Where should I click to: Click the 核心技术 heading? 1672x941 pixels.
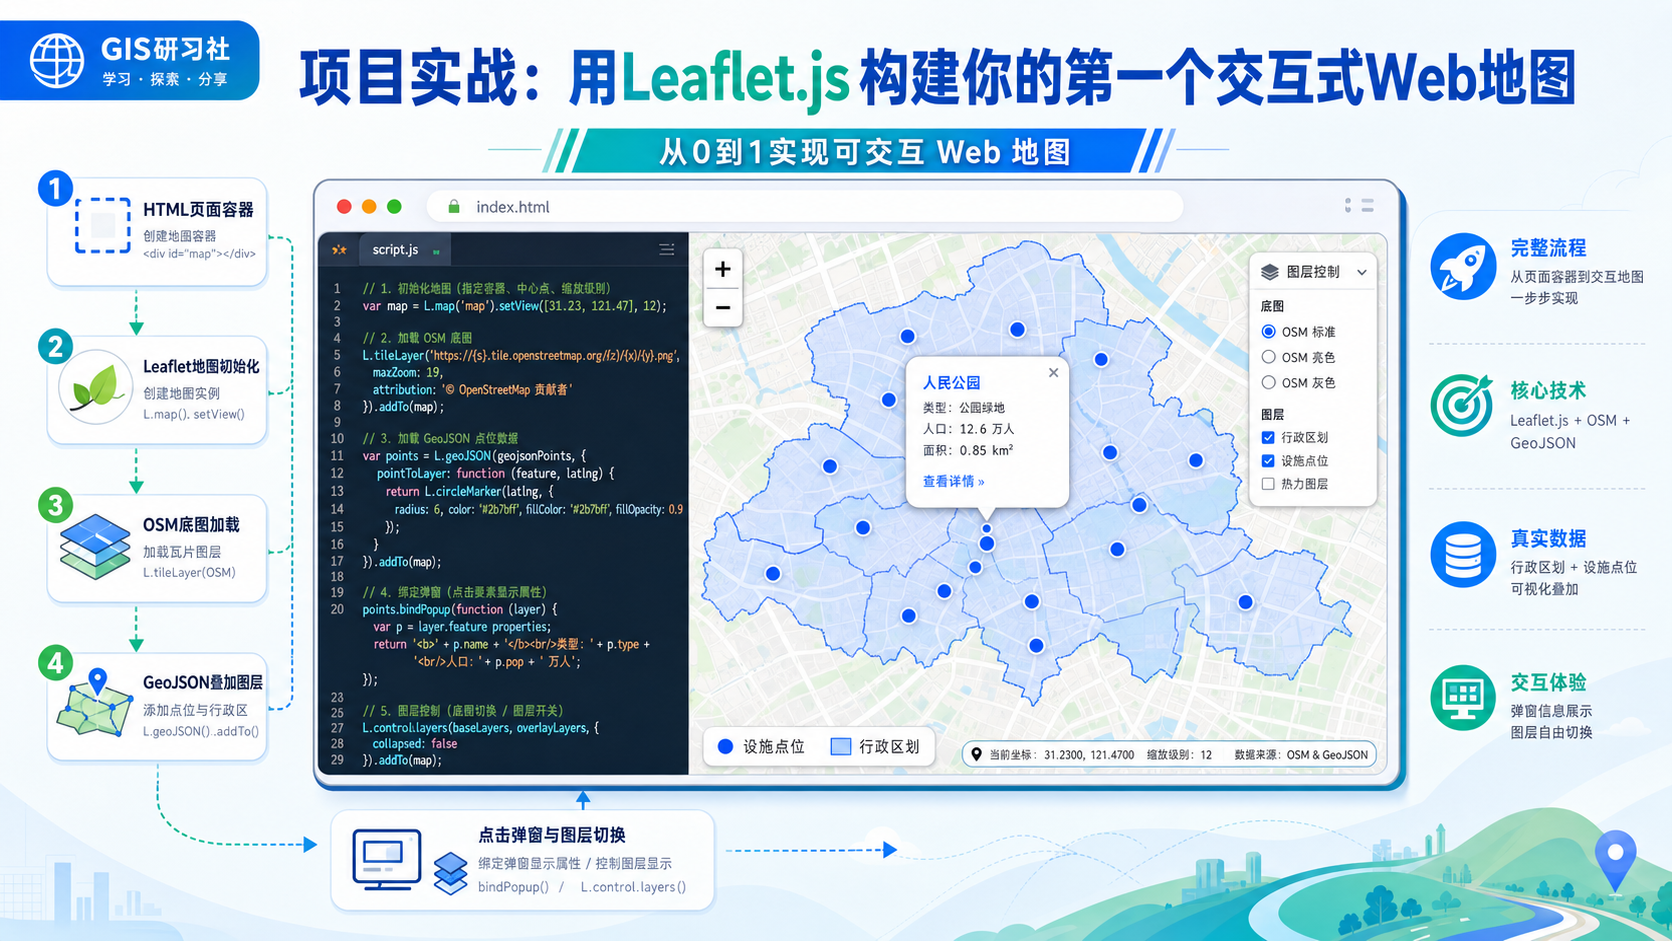1548,391
